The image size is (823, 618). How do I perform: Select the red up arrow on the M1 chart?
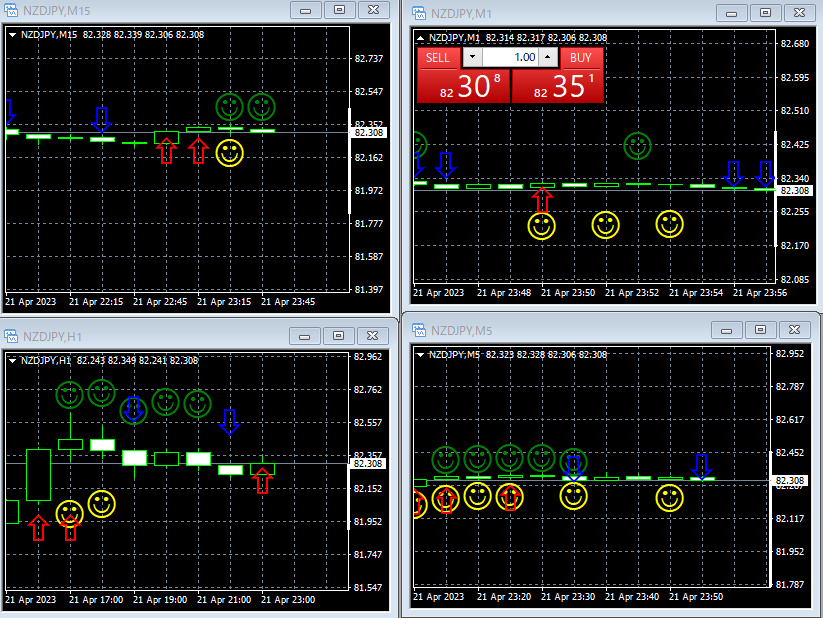pos(542,200)
